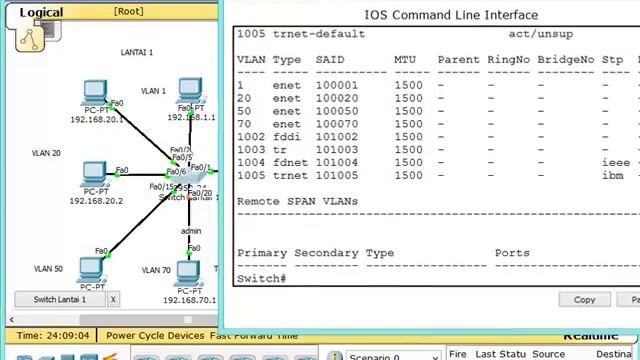Image resolution: width=640 pixels, height=360 pixels.
Task: Click the VLAN 50 label
Action: click(x=48, y=269)
